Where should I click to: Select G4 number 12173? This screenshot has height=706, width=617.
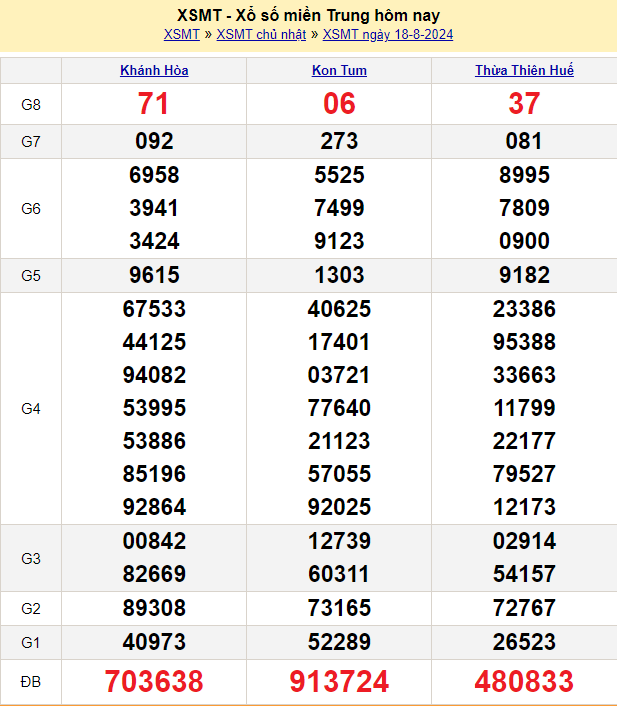click(524, 507)
